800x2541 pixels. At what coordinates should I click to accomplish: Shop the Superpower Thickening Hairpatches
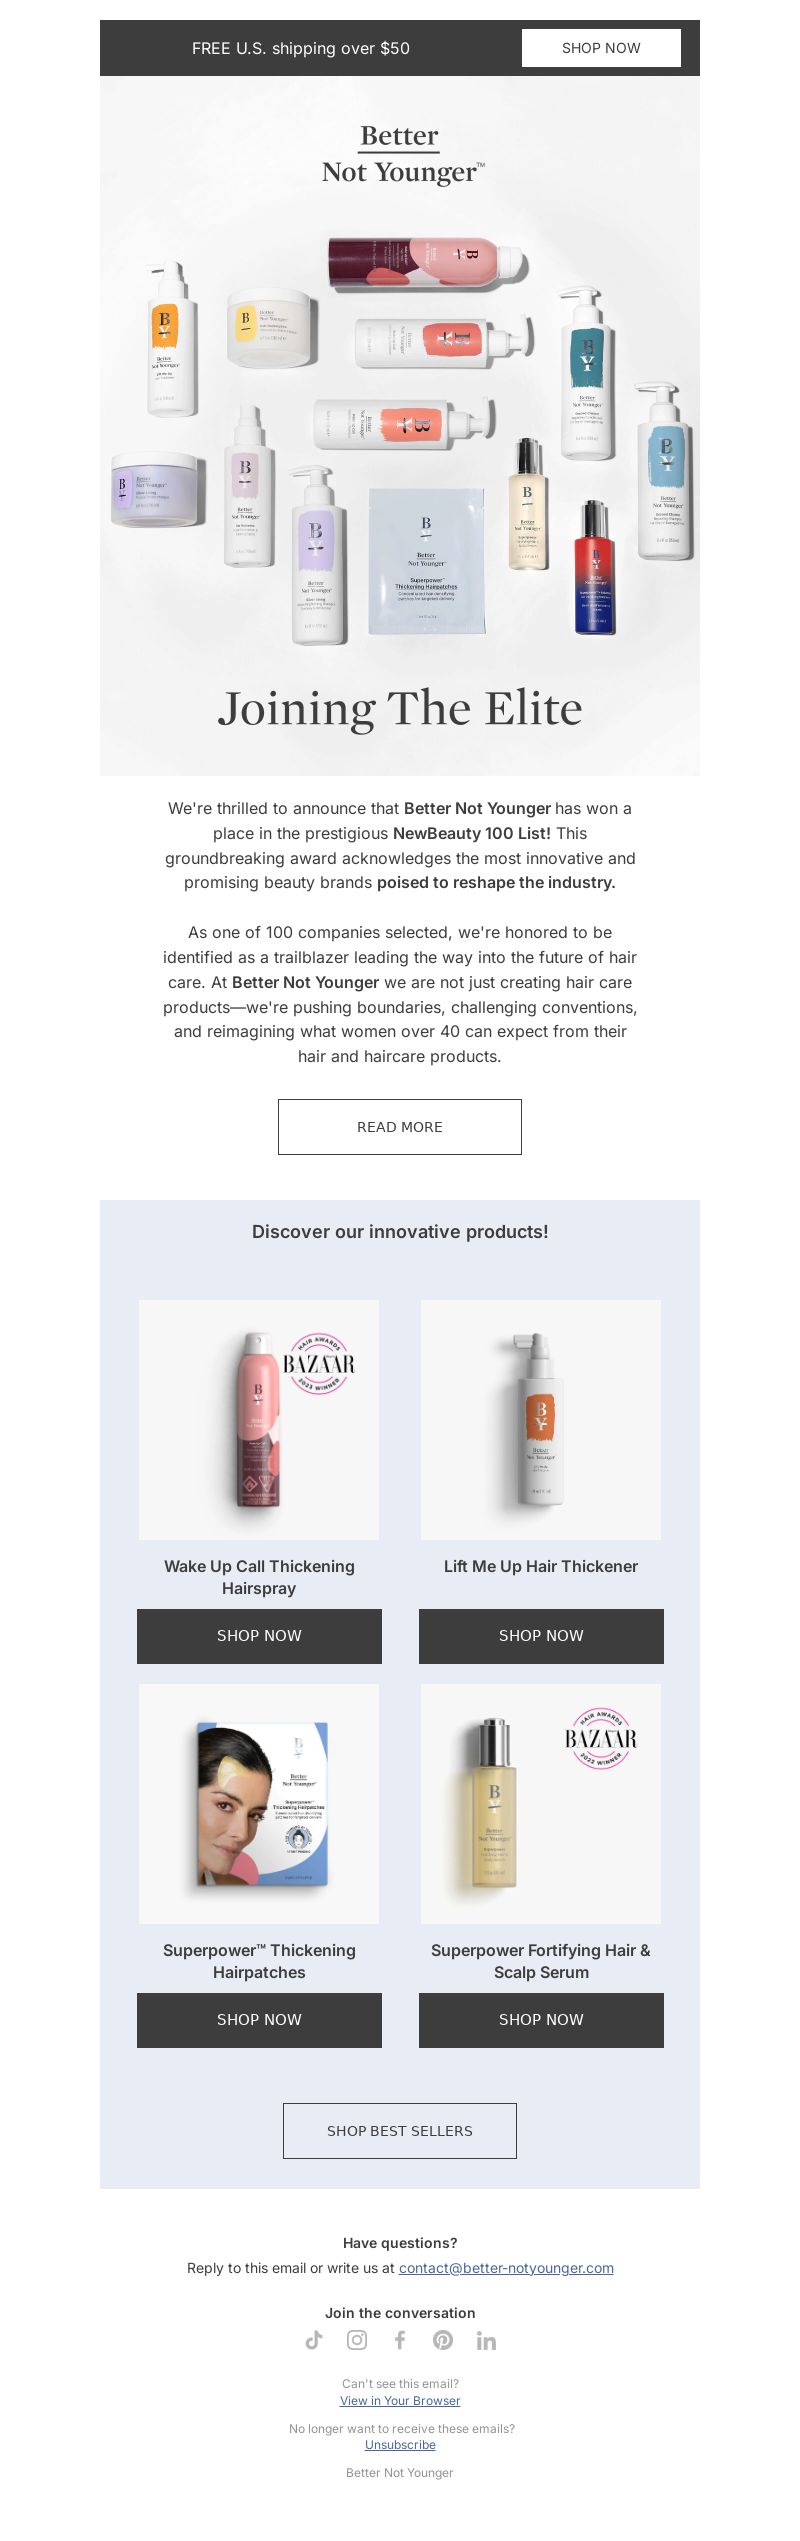[x=259, y=2020]
